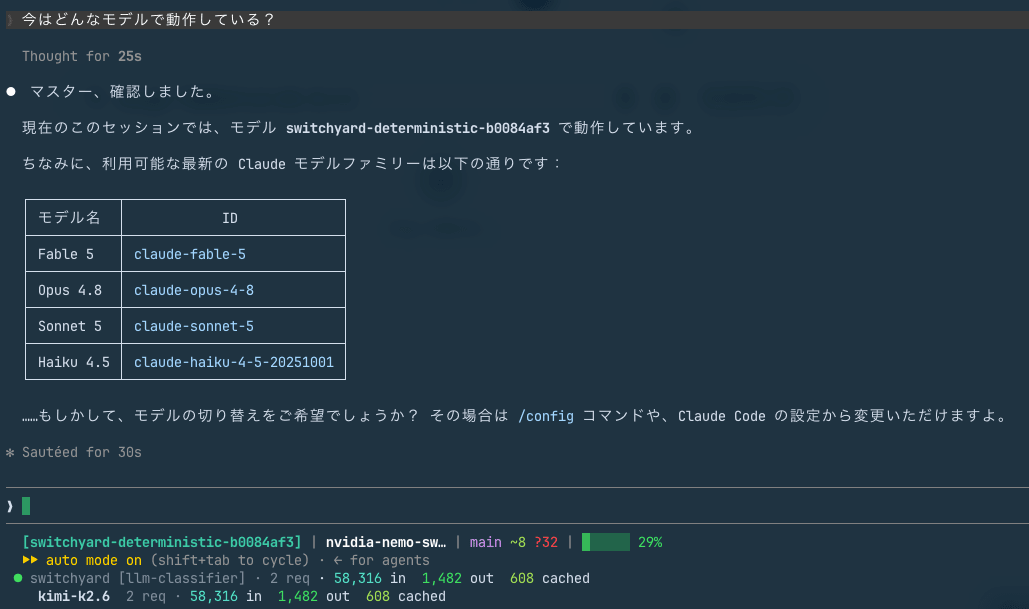Toggle the "auto mode on" indicator
Viewport: 1029px width, 609px height.
(94, 560)
